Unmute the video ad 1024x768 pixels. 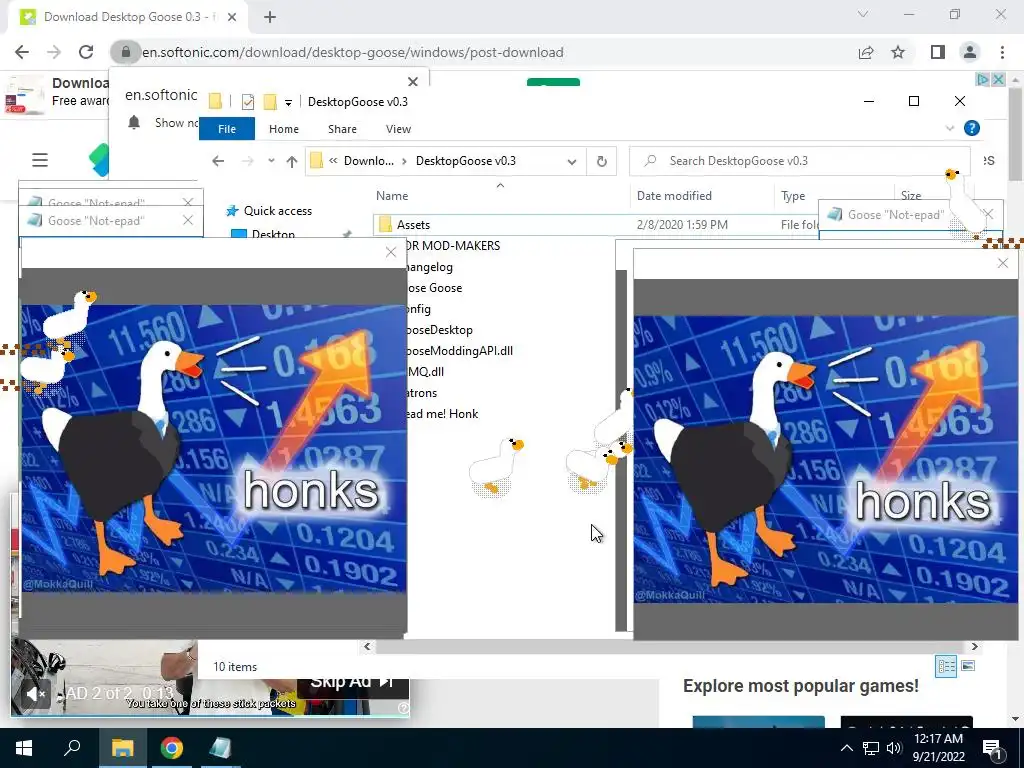[x=35, y=694]
